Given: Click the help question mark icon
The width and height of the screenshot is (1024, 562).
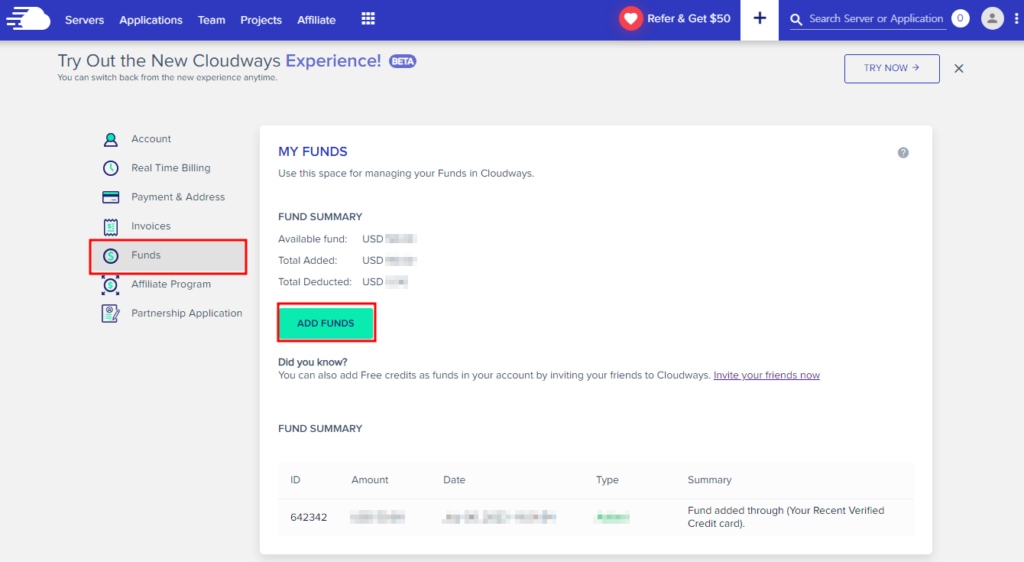Looking at the screenshot, I should coord(903,153).
